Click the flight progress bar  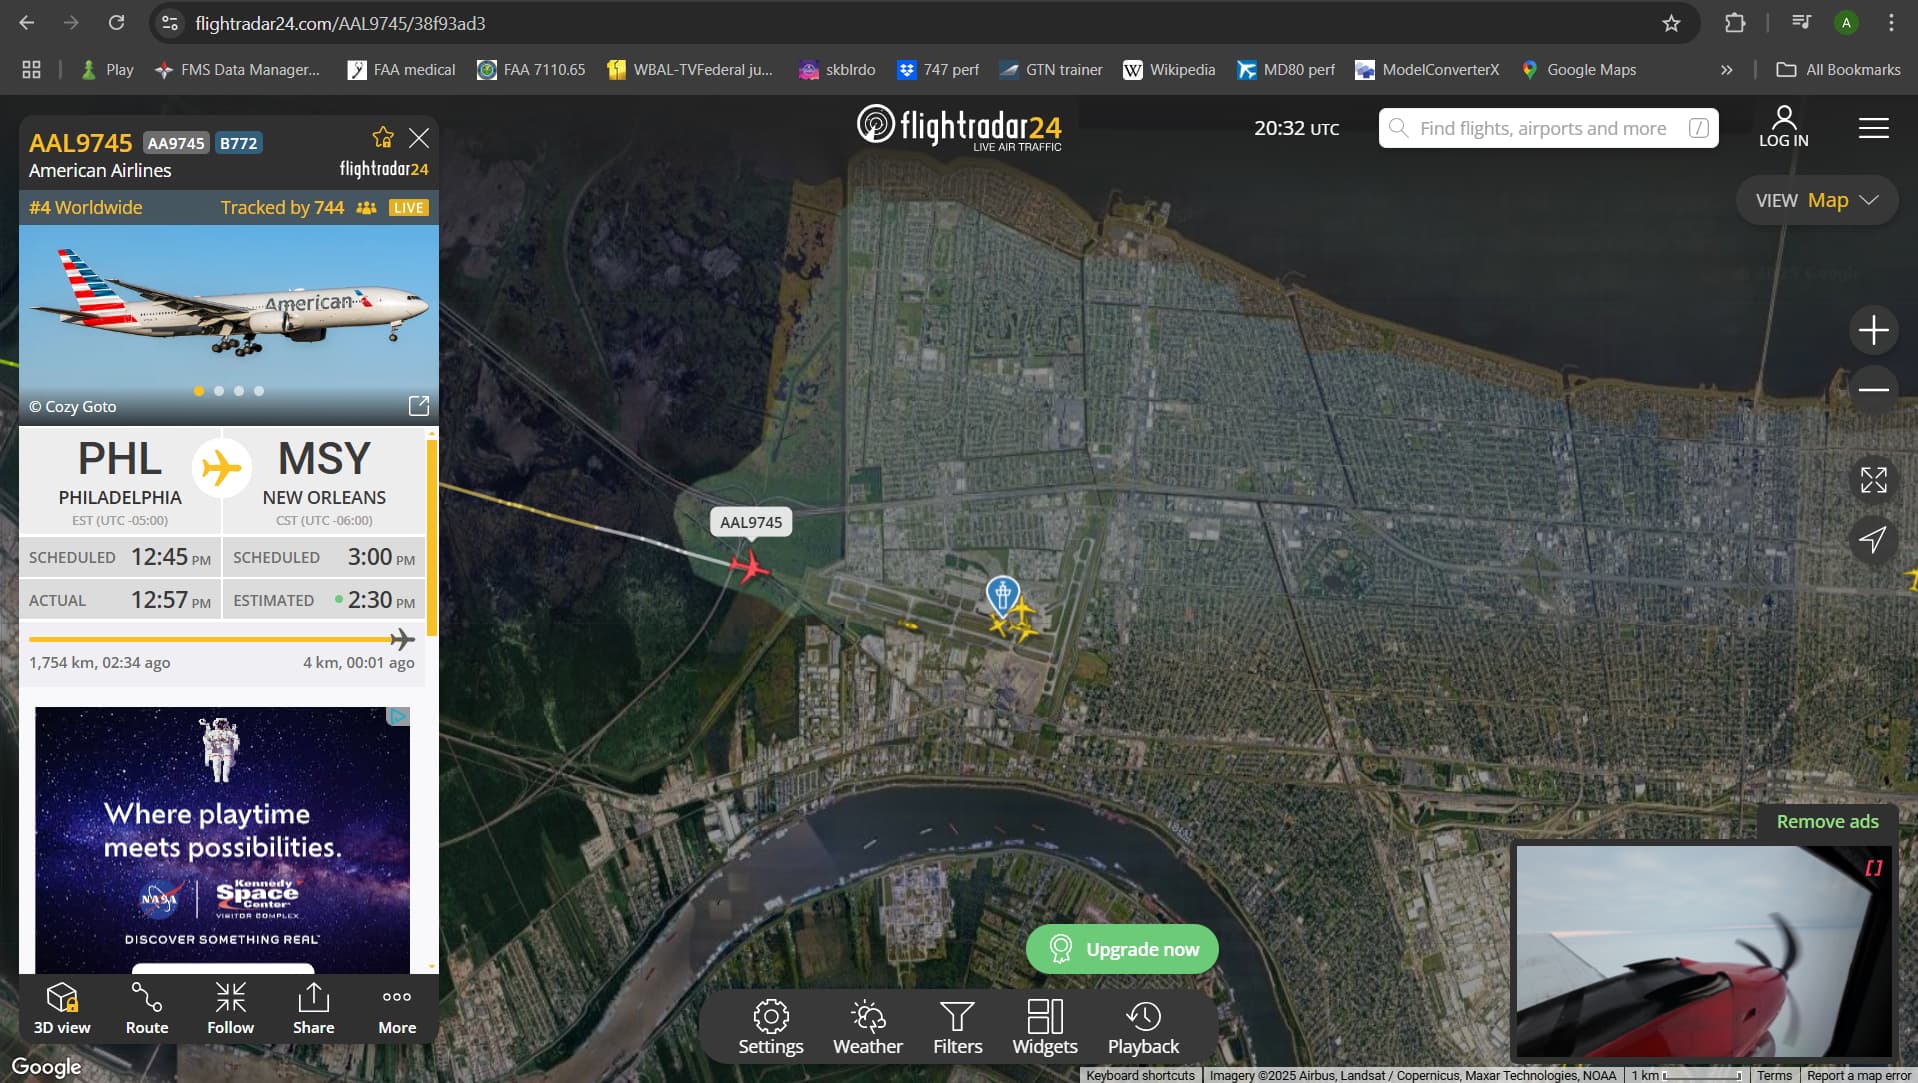221,639
